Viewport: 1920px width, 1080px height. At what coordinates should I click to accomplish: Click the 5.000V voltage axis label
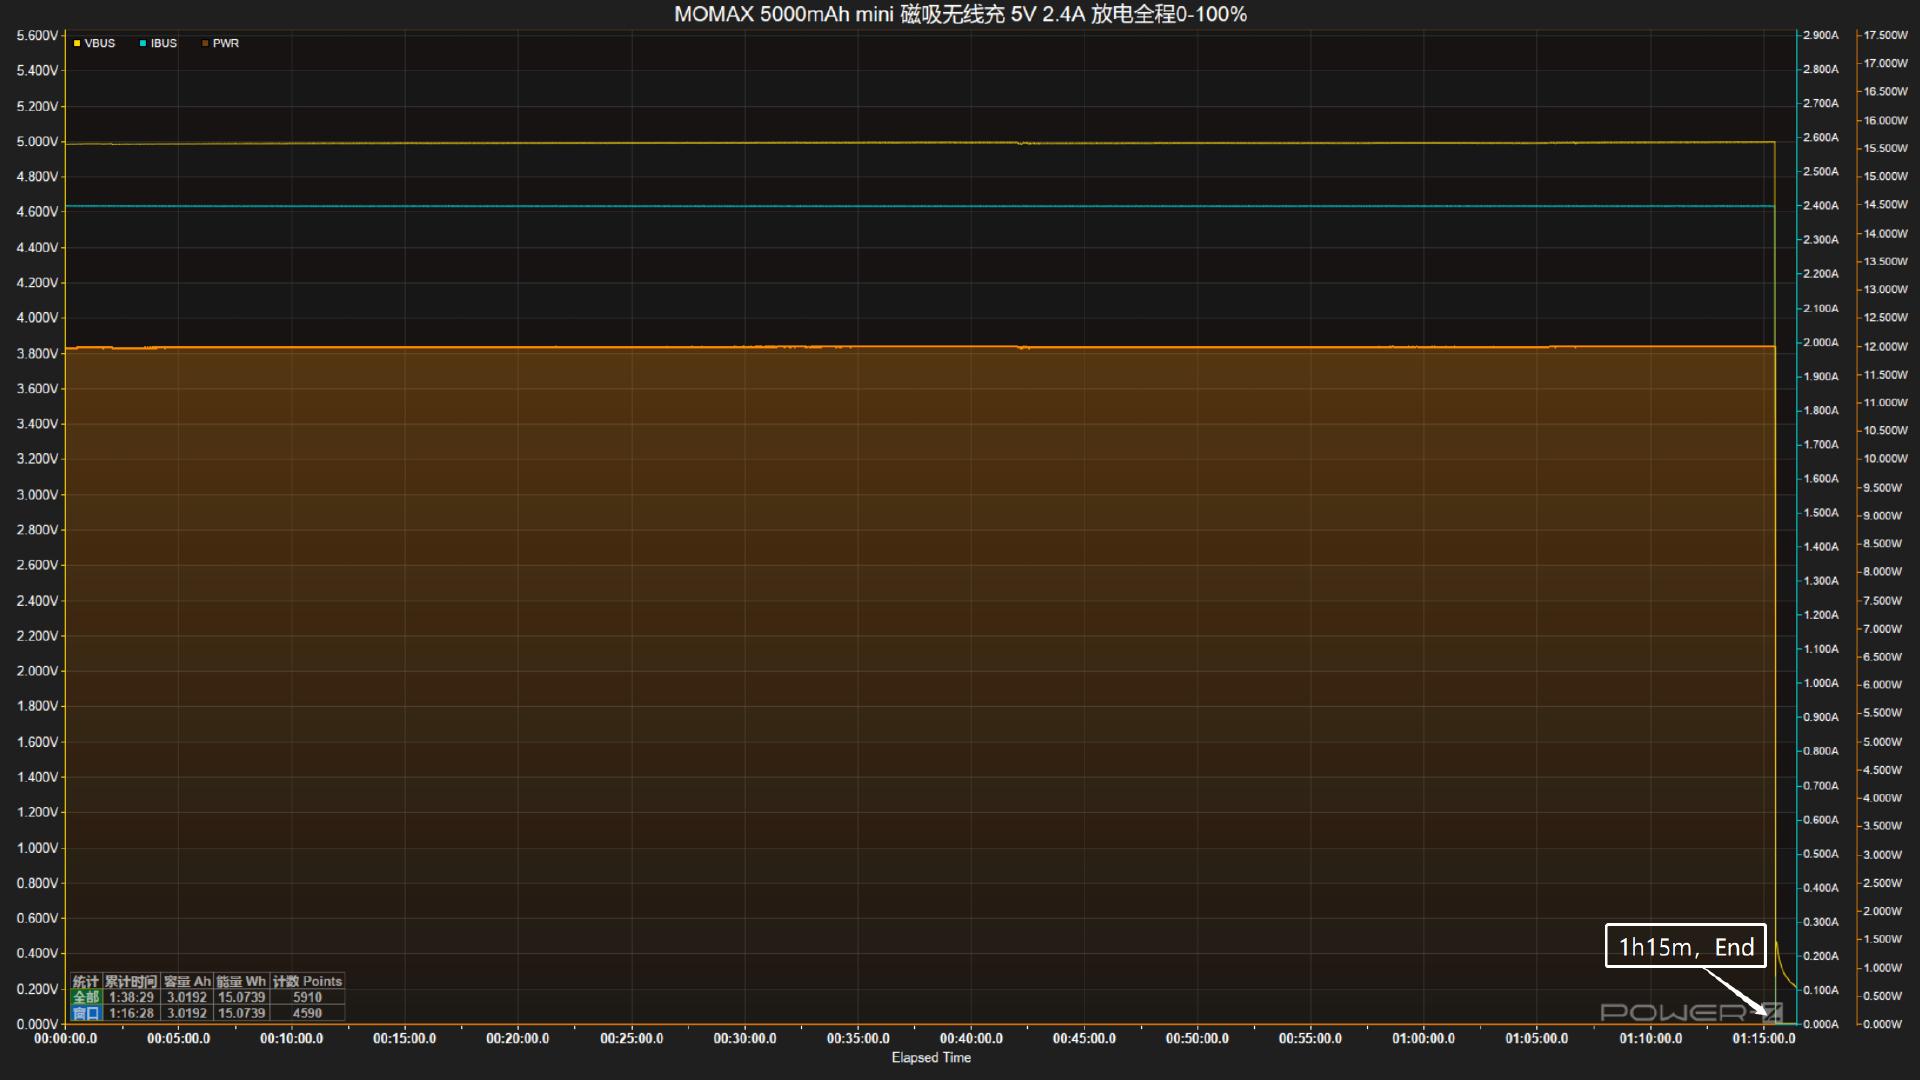[37, 141]
